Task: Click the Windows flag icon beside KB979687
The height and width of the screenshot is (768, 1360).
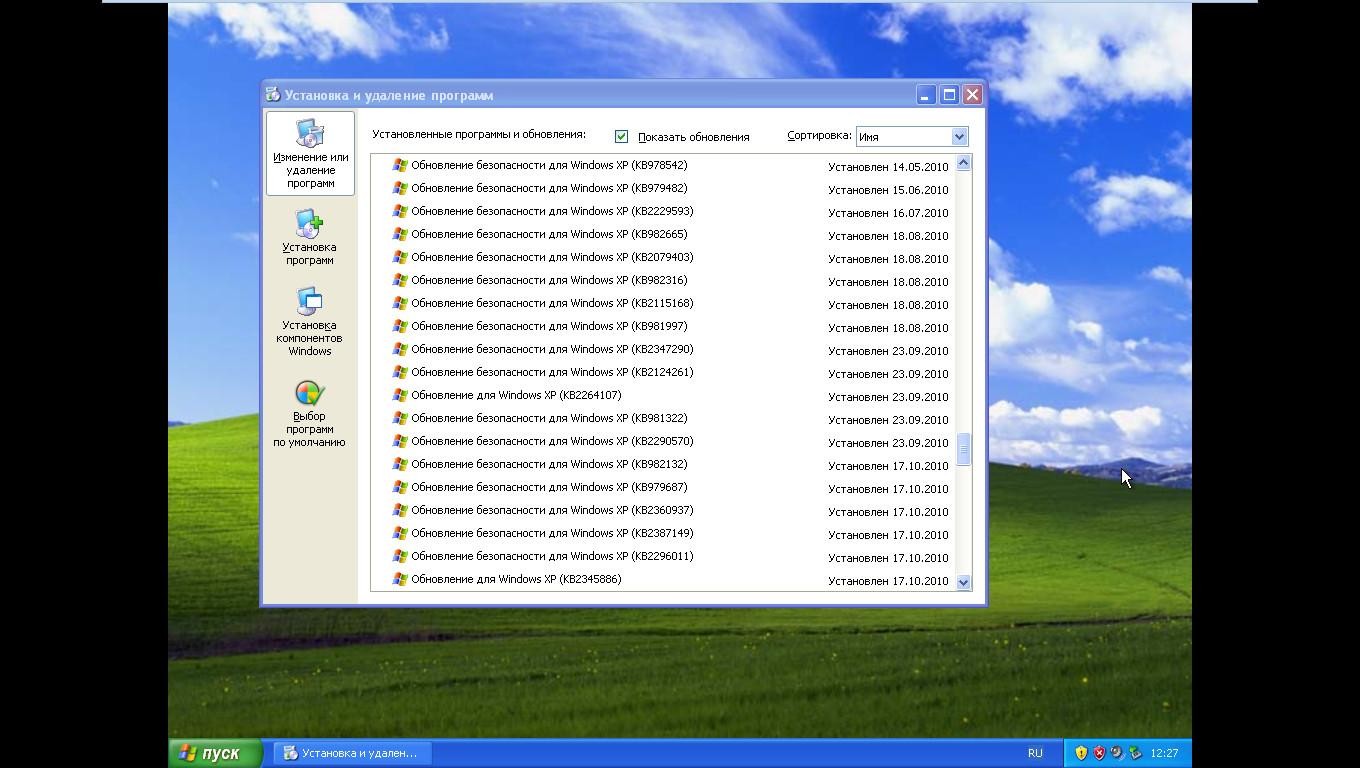Action: tap(400, 487)
